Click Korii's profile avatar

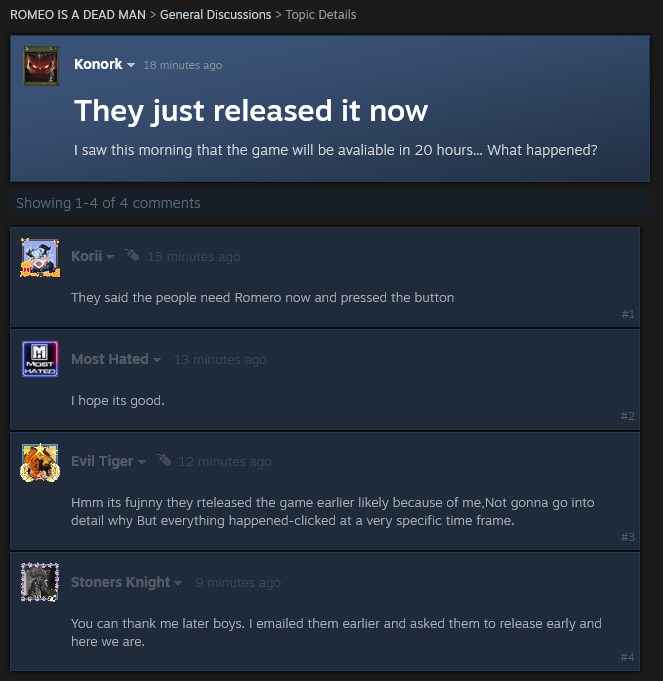[x=40, y=258]
